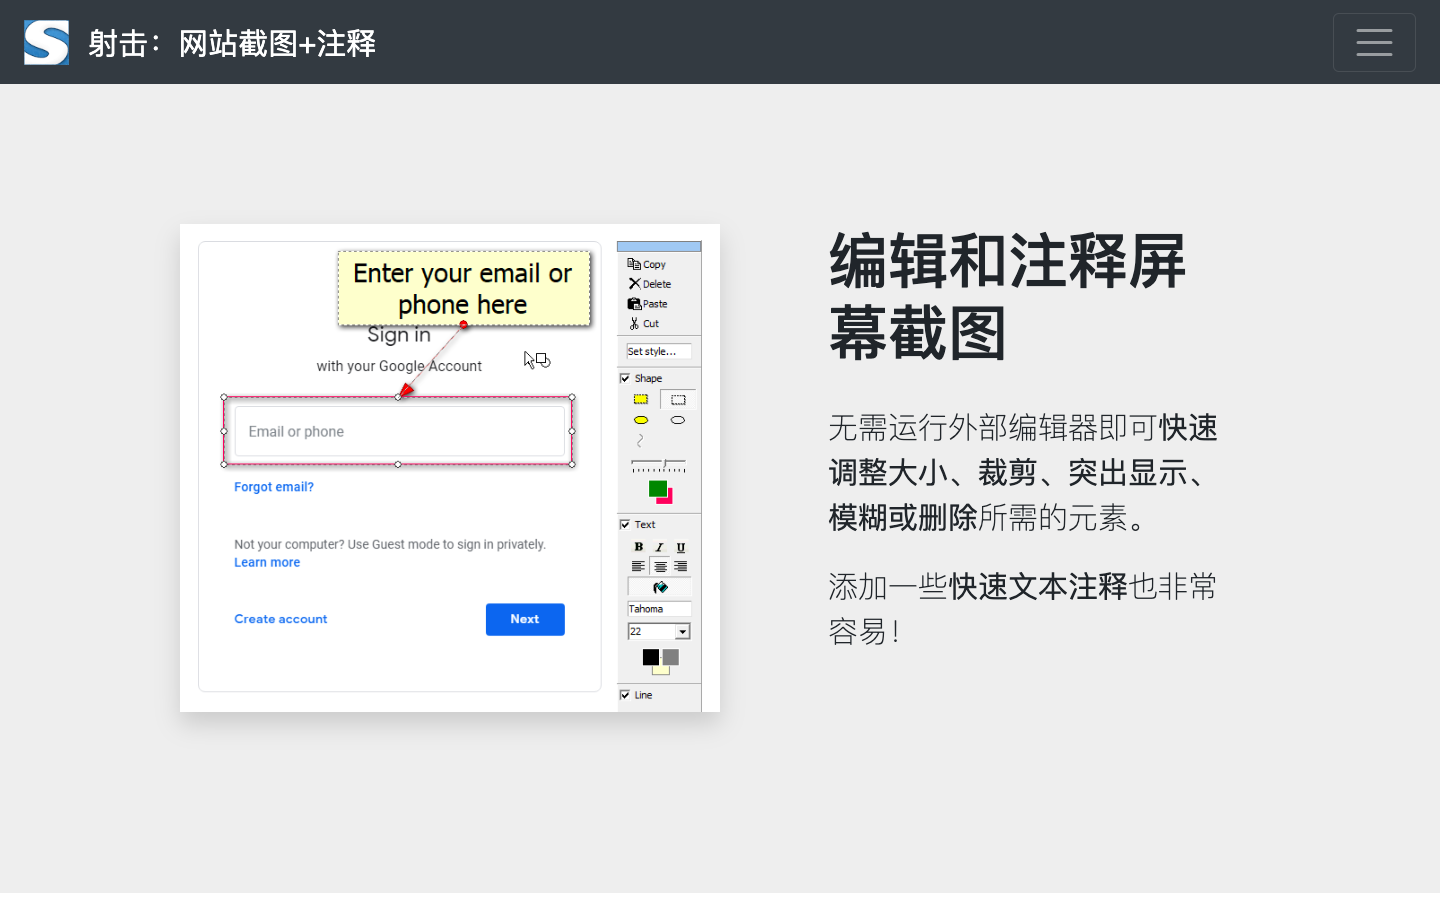Open the Create account link
Image resolution: width=1440 pixels, height=900 pixels.
(280, 618)
